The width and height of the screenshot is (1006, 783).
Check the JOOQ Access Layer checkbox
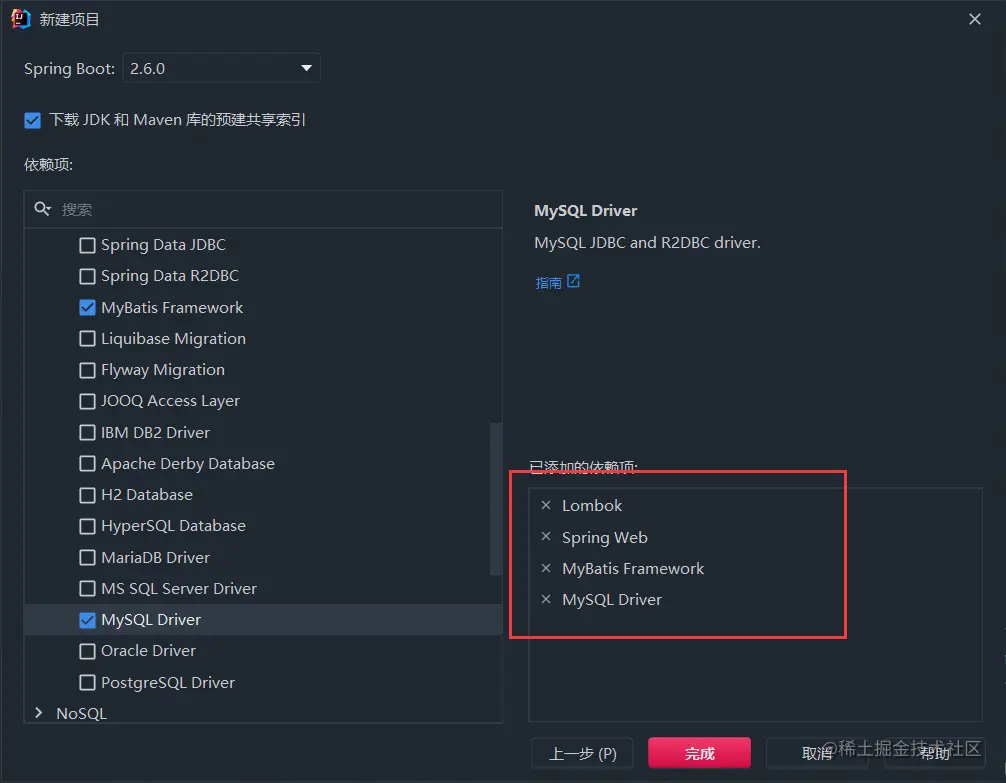tap(87, 401)
